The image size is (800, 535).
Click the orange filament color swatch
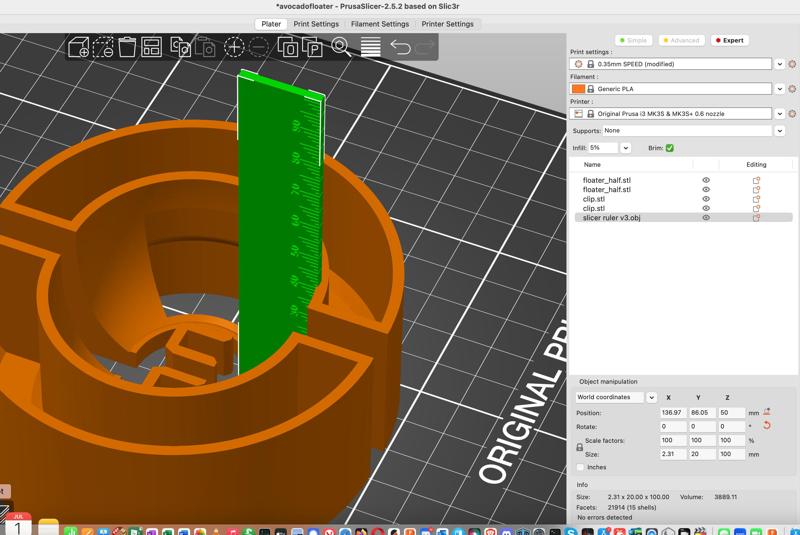click(x=578, y=89)
